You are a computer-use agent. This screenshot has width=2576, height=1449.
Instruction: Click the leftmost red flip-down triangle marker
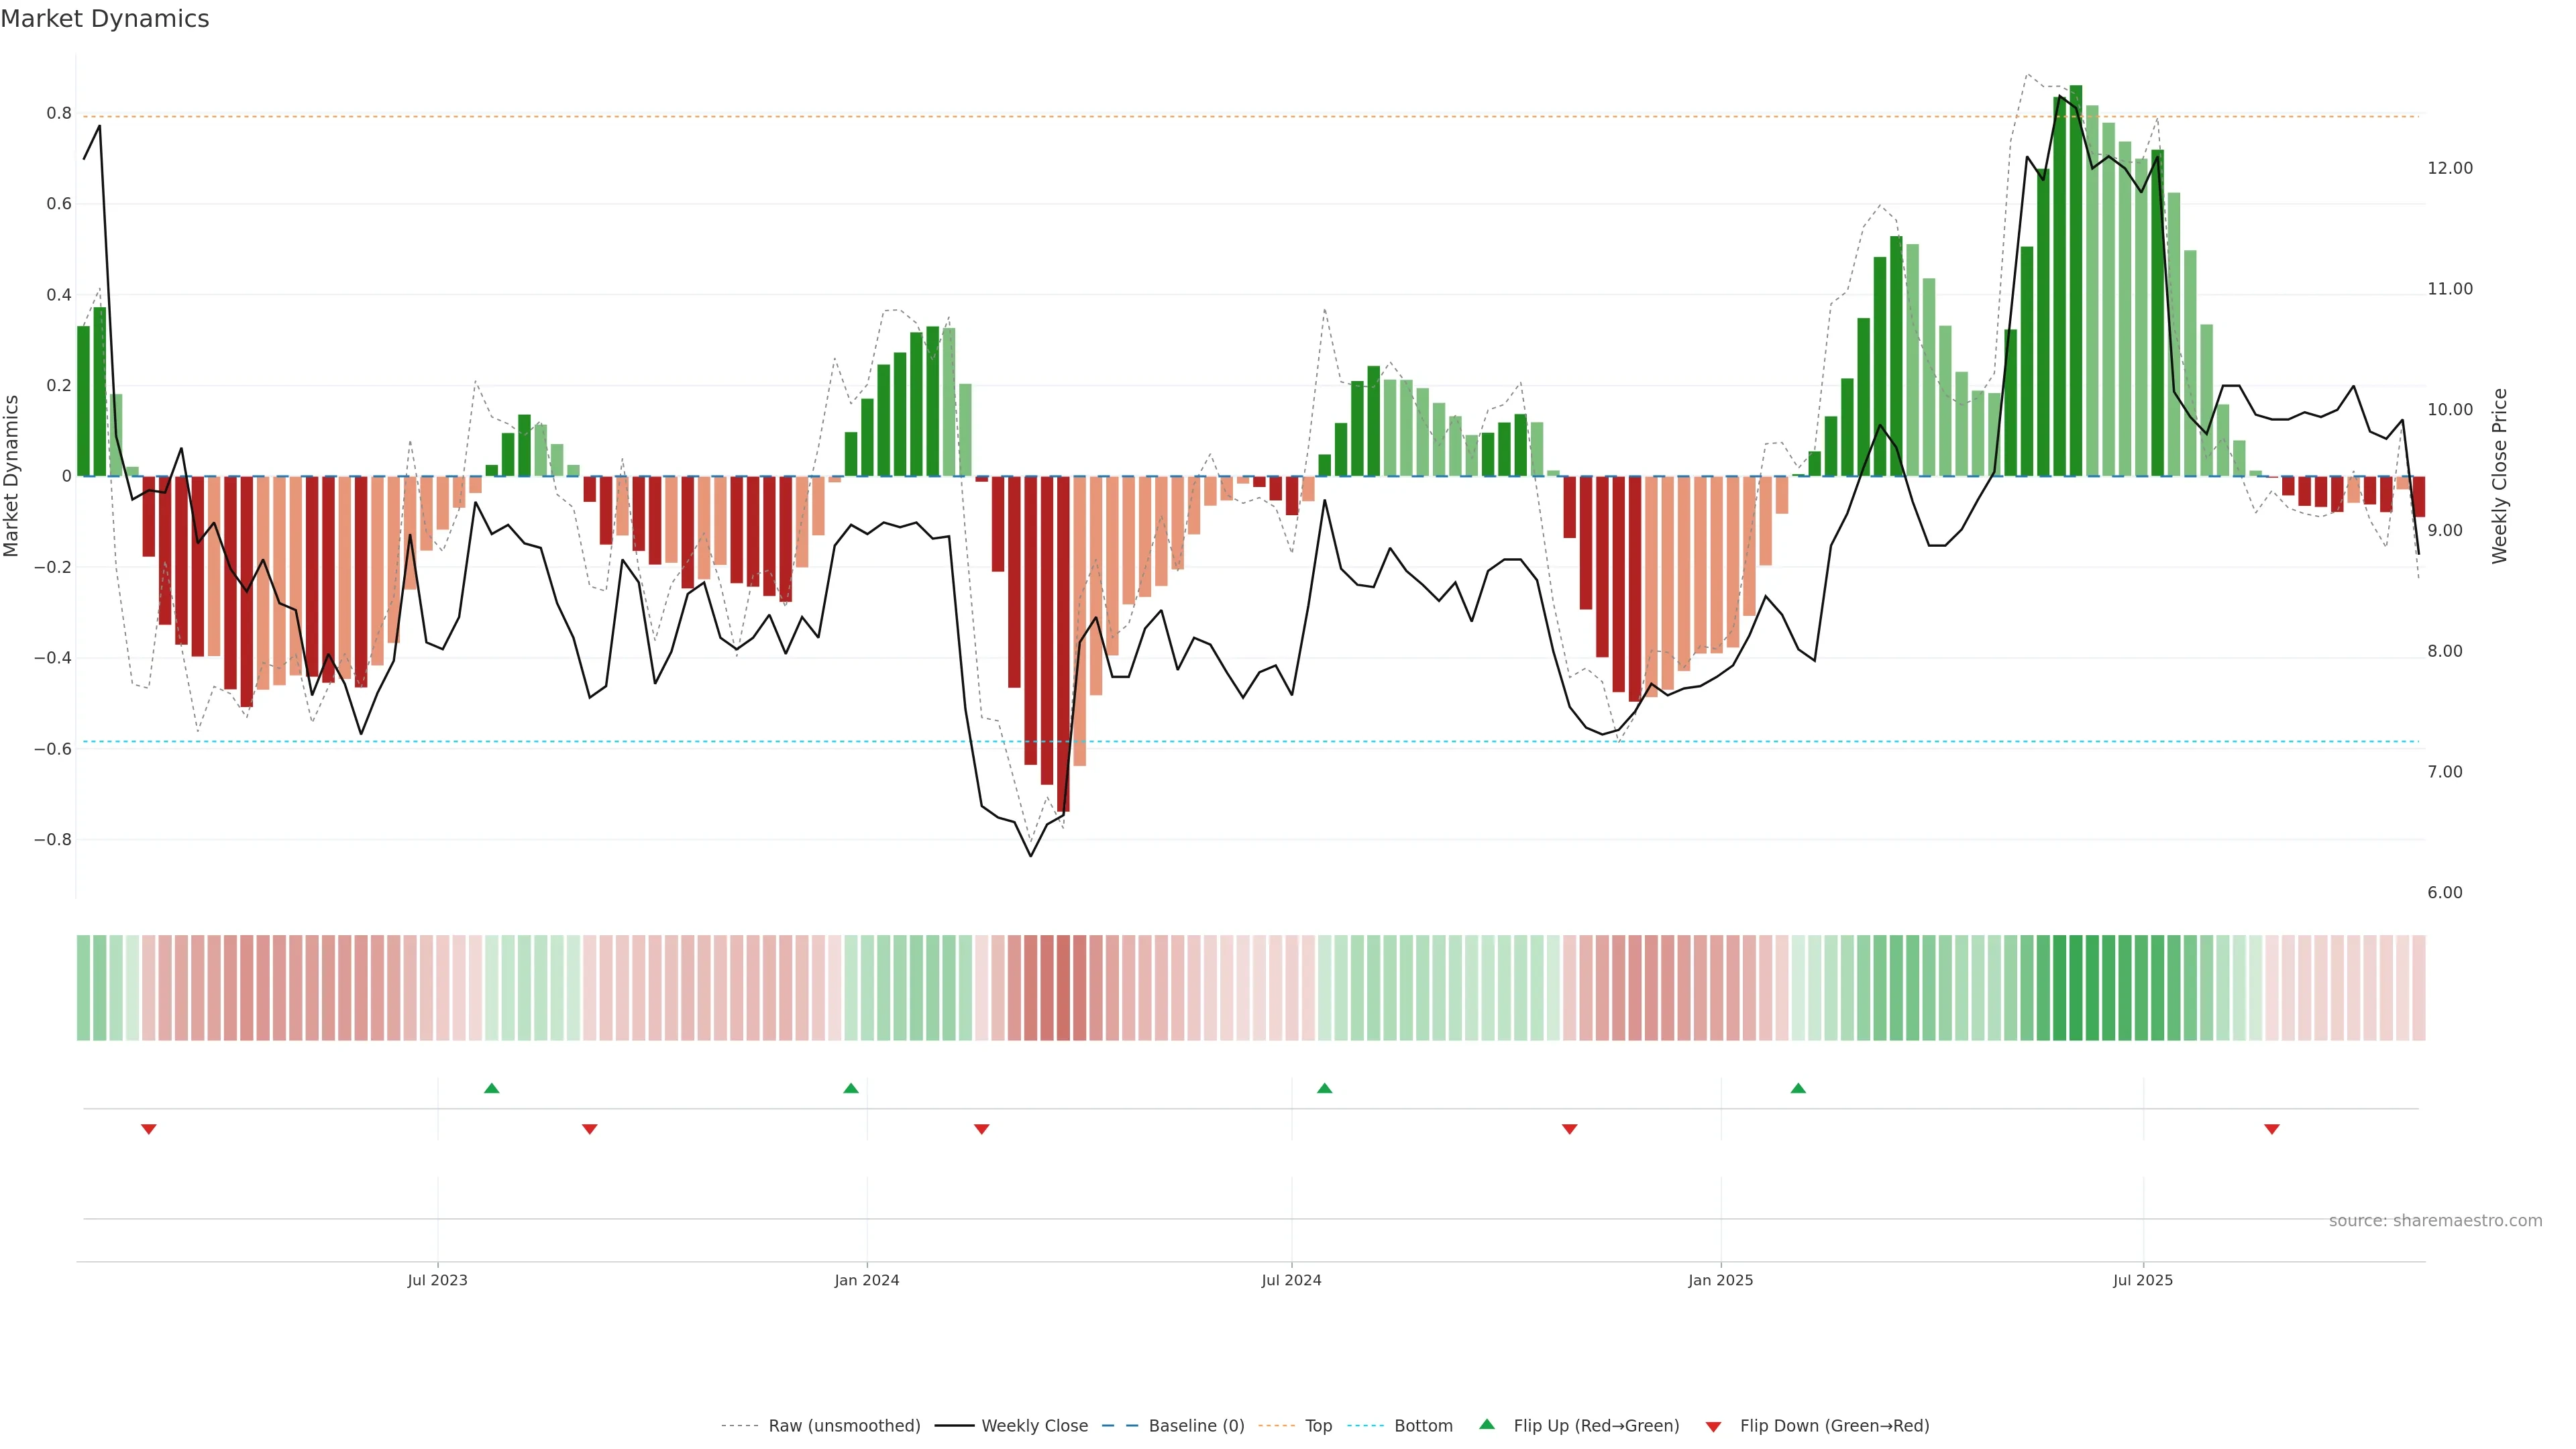(x=149, y=1129)
